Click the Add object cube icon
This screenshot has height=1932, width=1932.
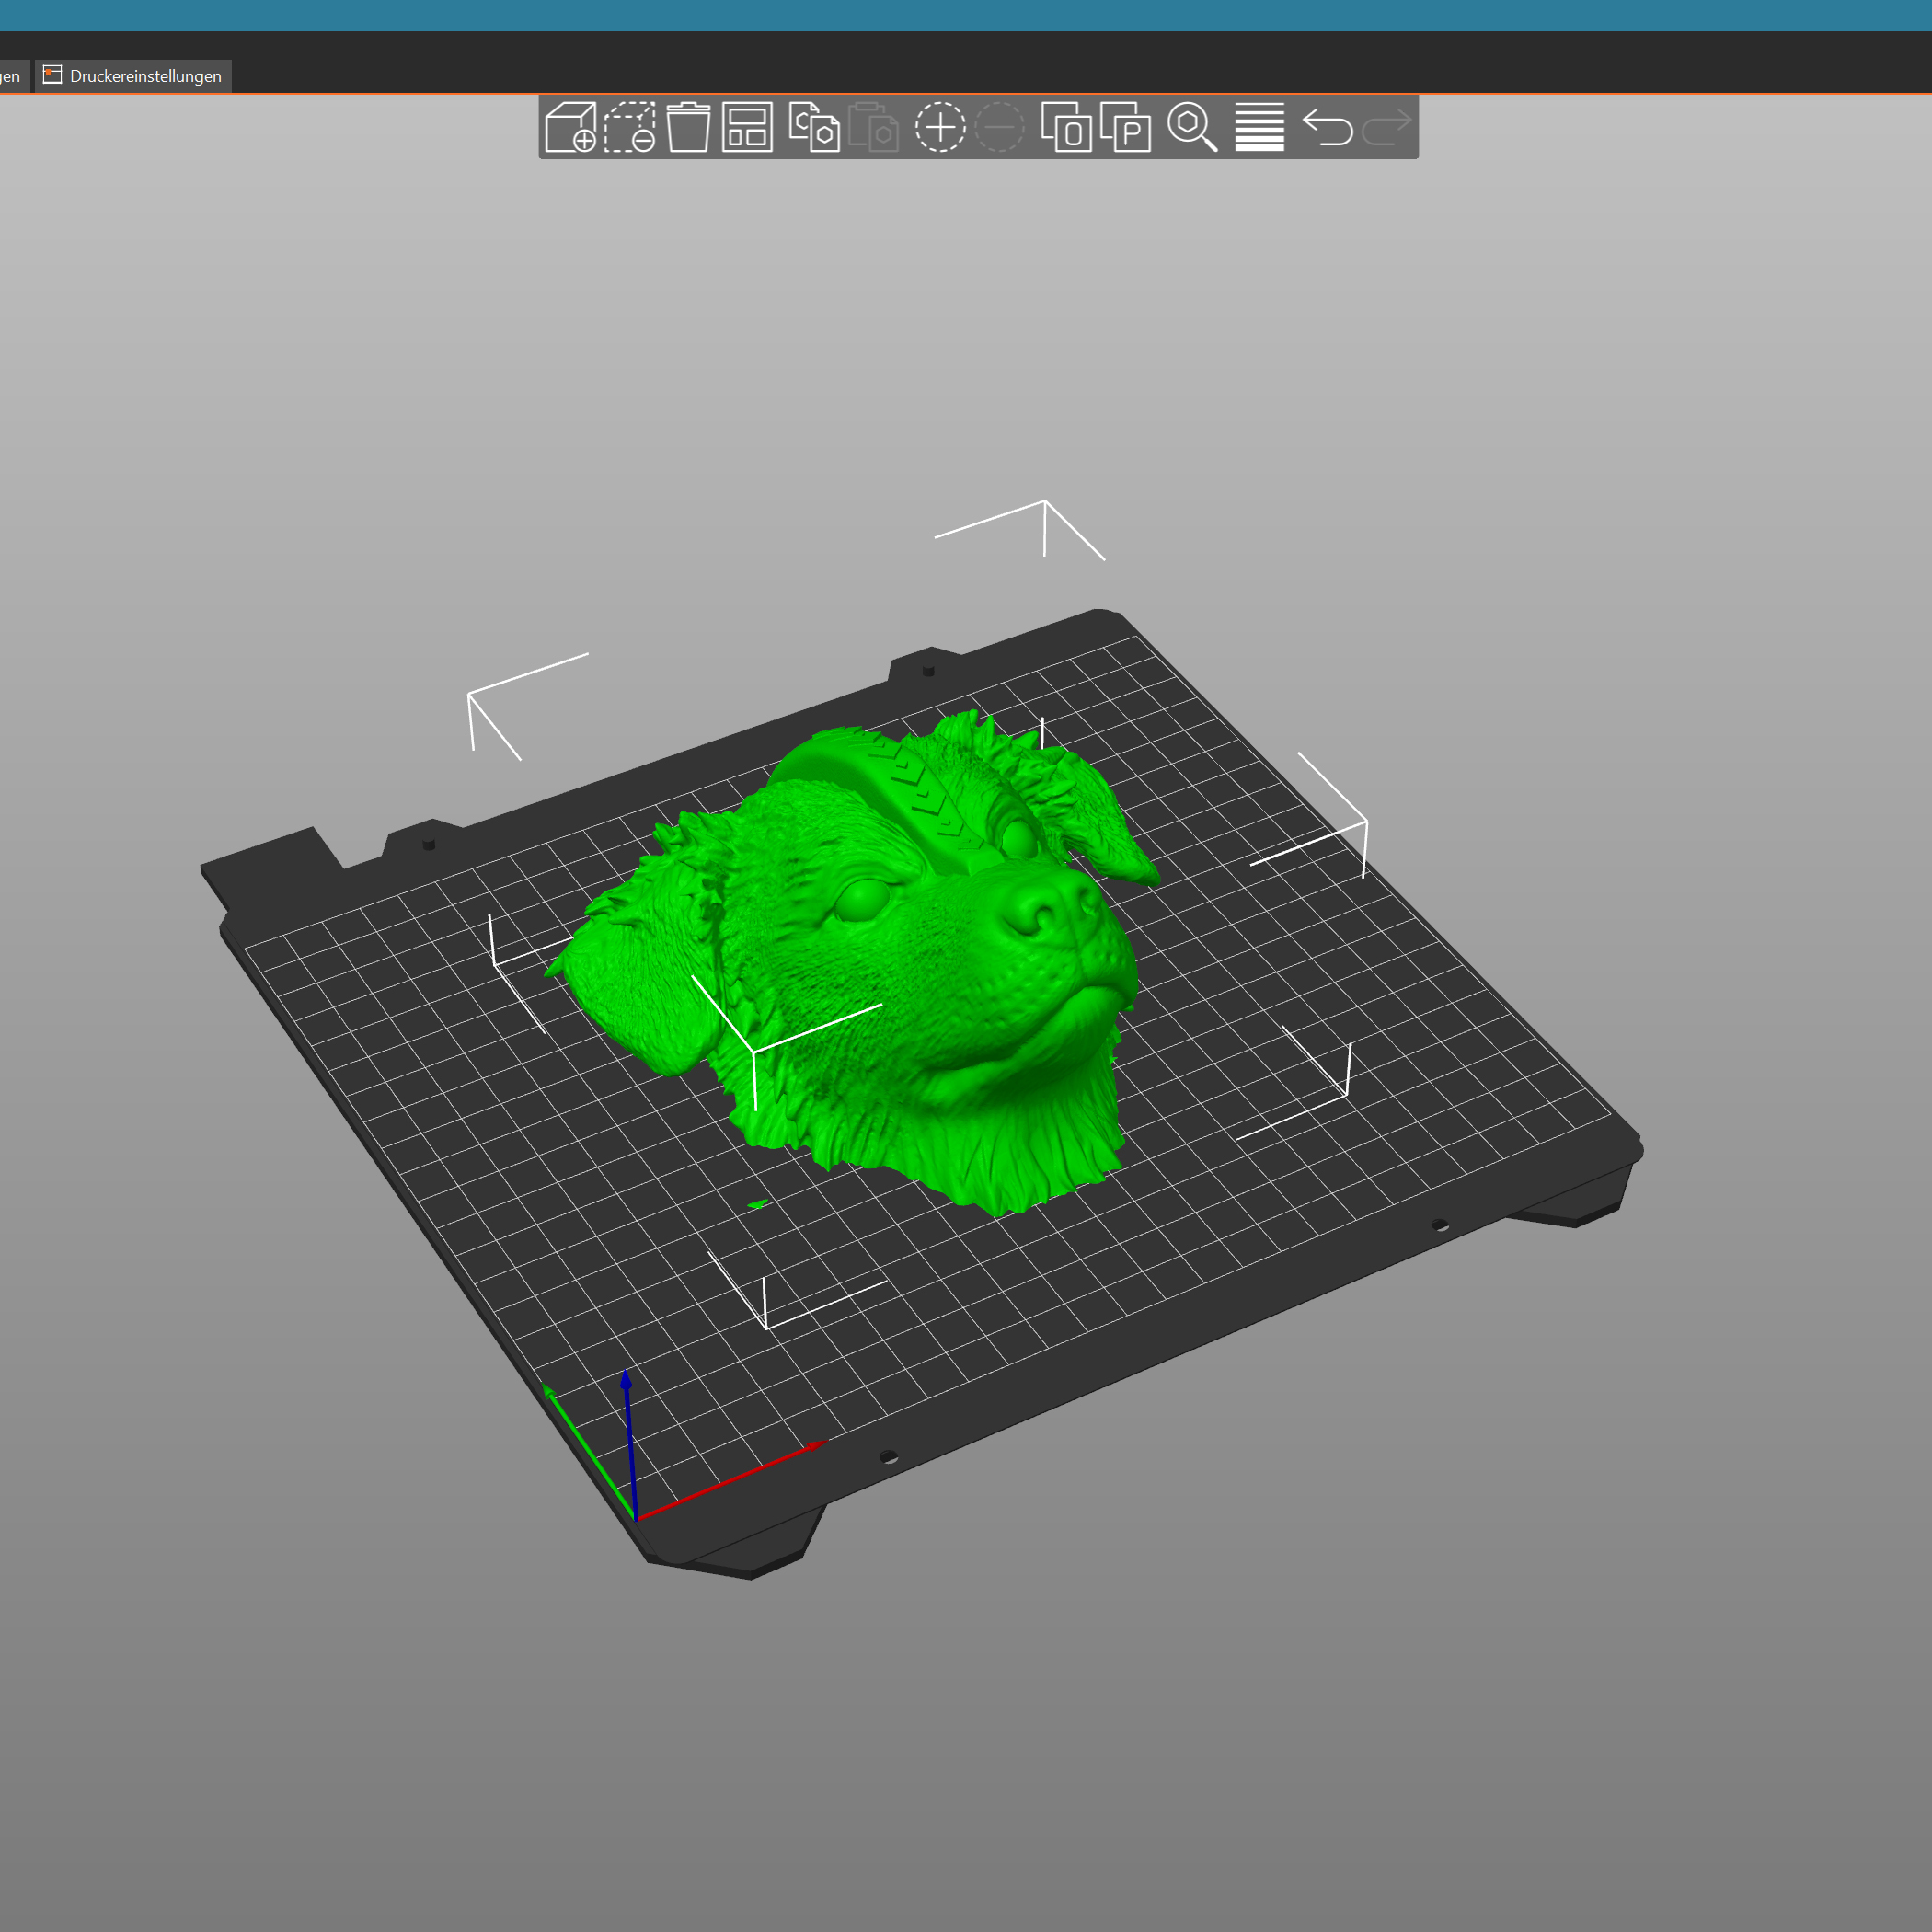pyautogui.click(x=570, y=127)
